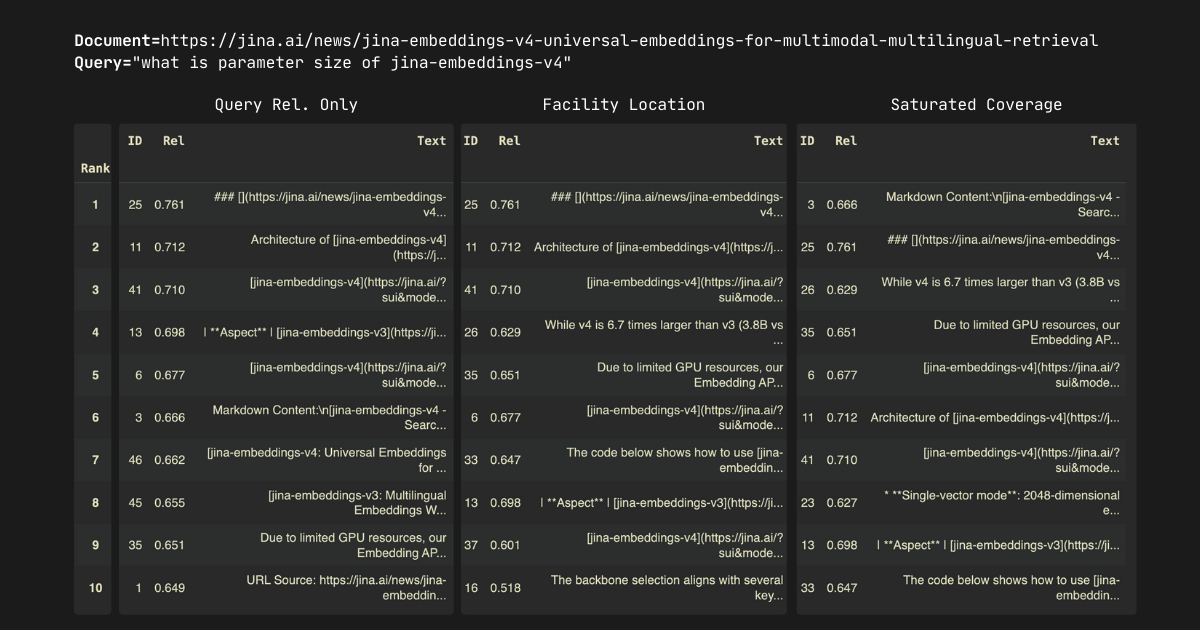Click Rel 0.698 in Facility Location table

506,503
